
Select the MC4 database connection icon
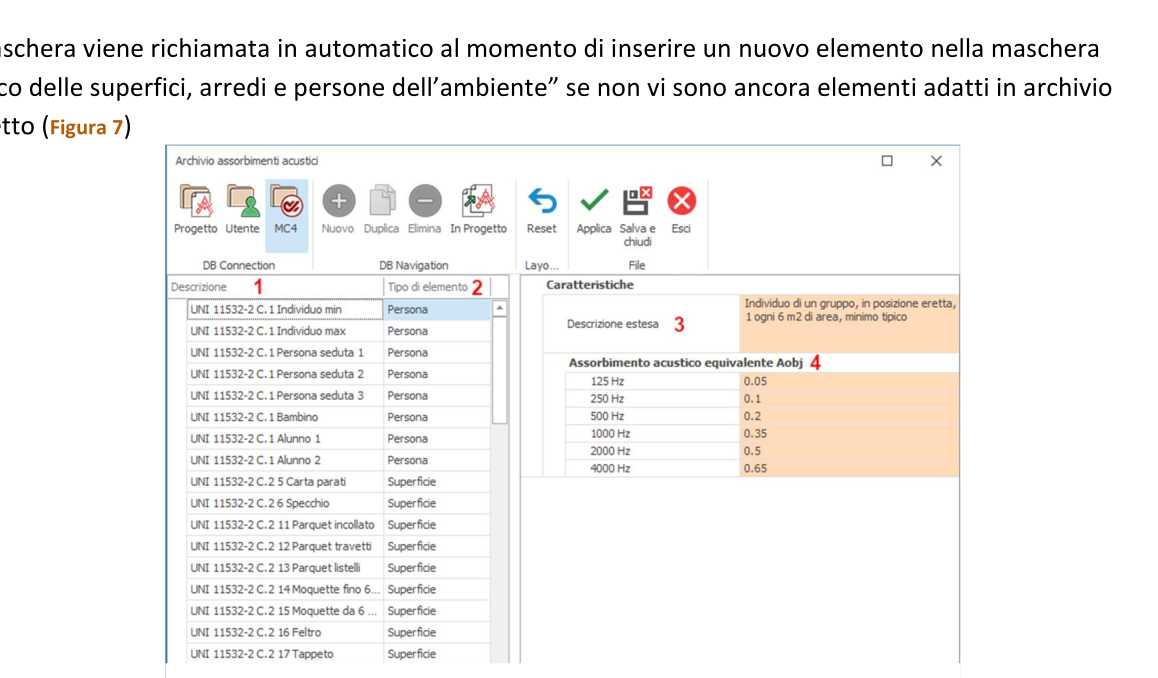[x=286, y=201]
